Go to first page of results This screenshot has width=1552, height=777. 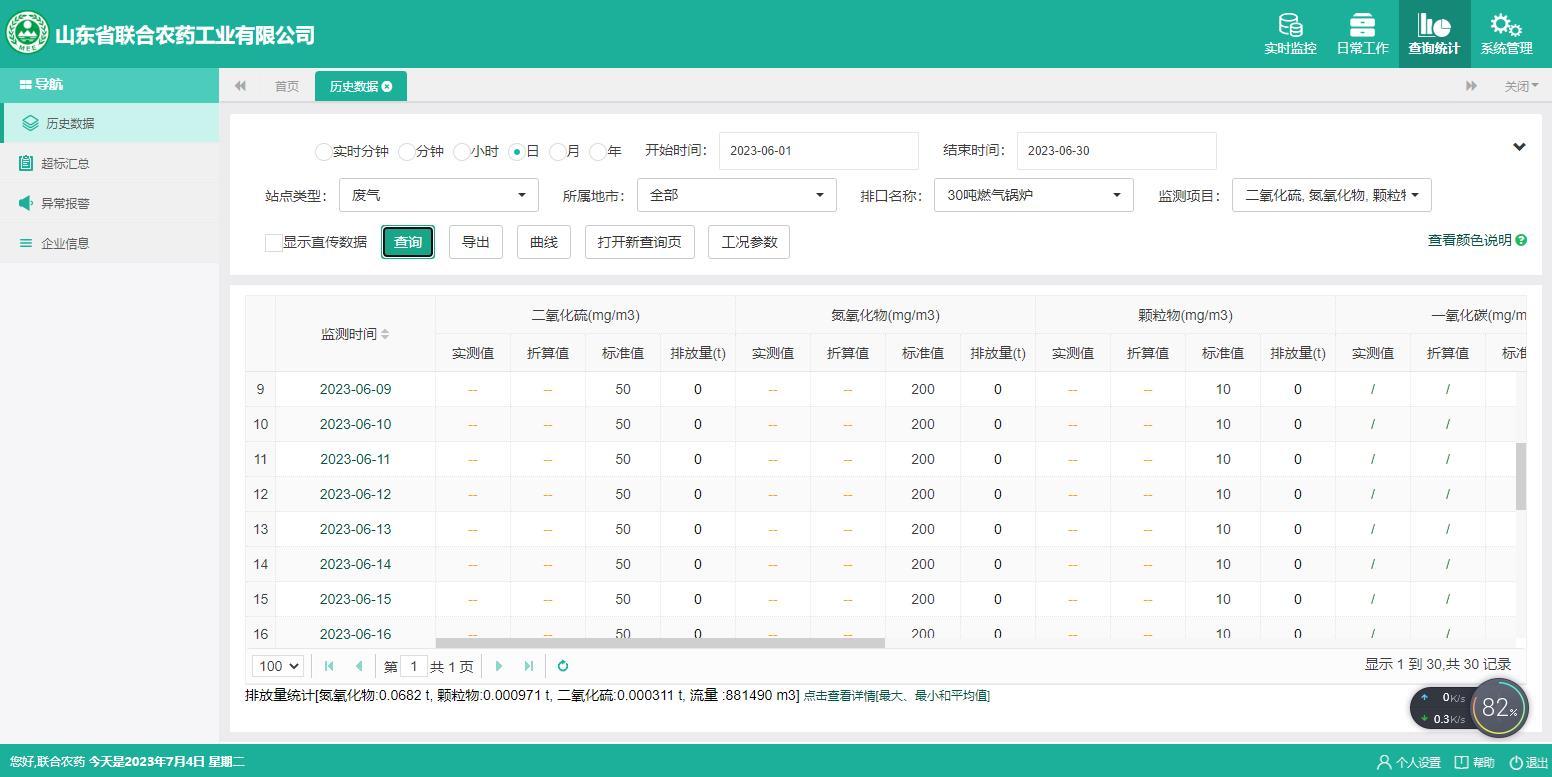click(x=329, y=666)
